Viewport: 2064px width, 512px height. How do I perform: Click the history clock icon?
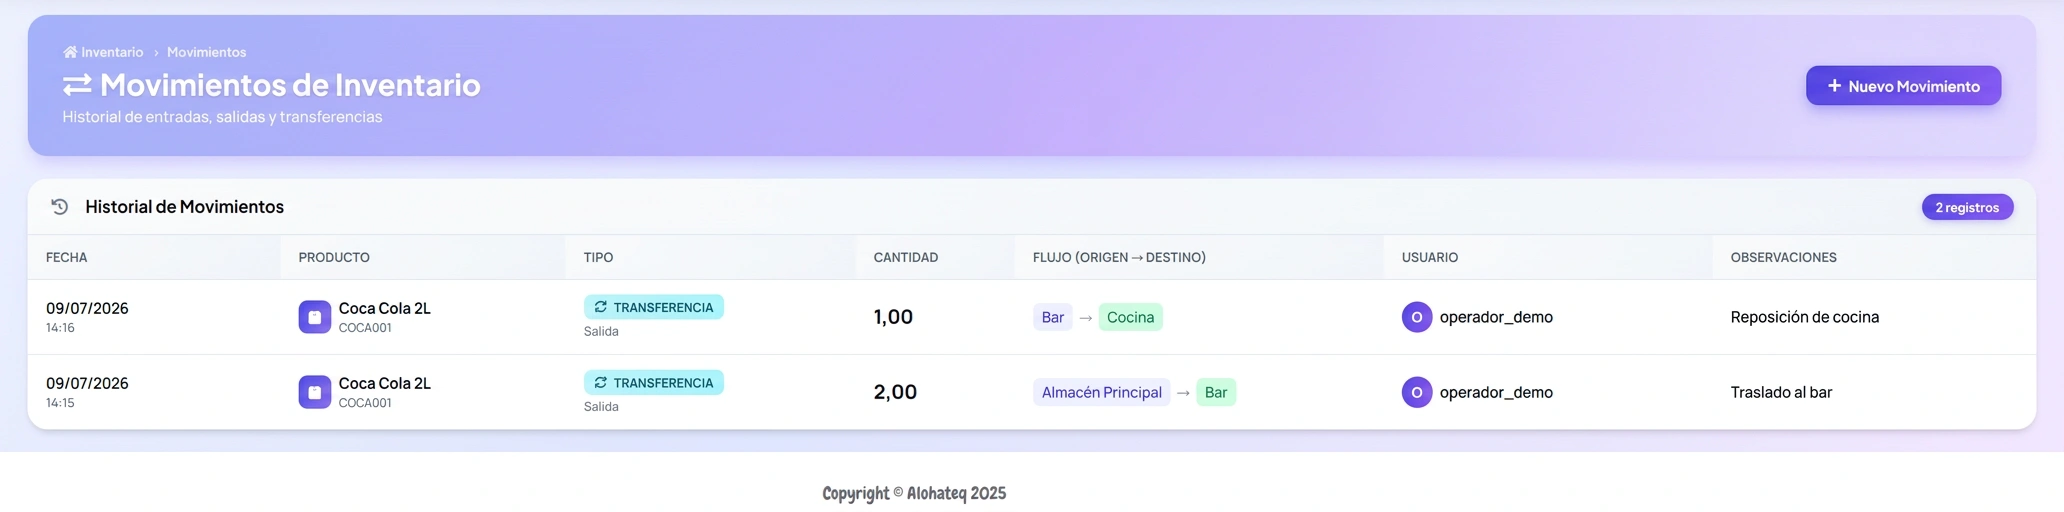tap(60, 207)
